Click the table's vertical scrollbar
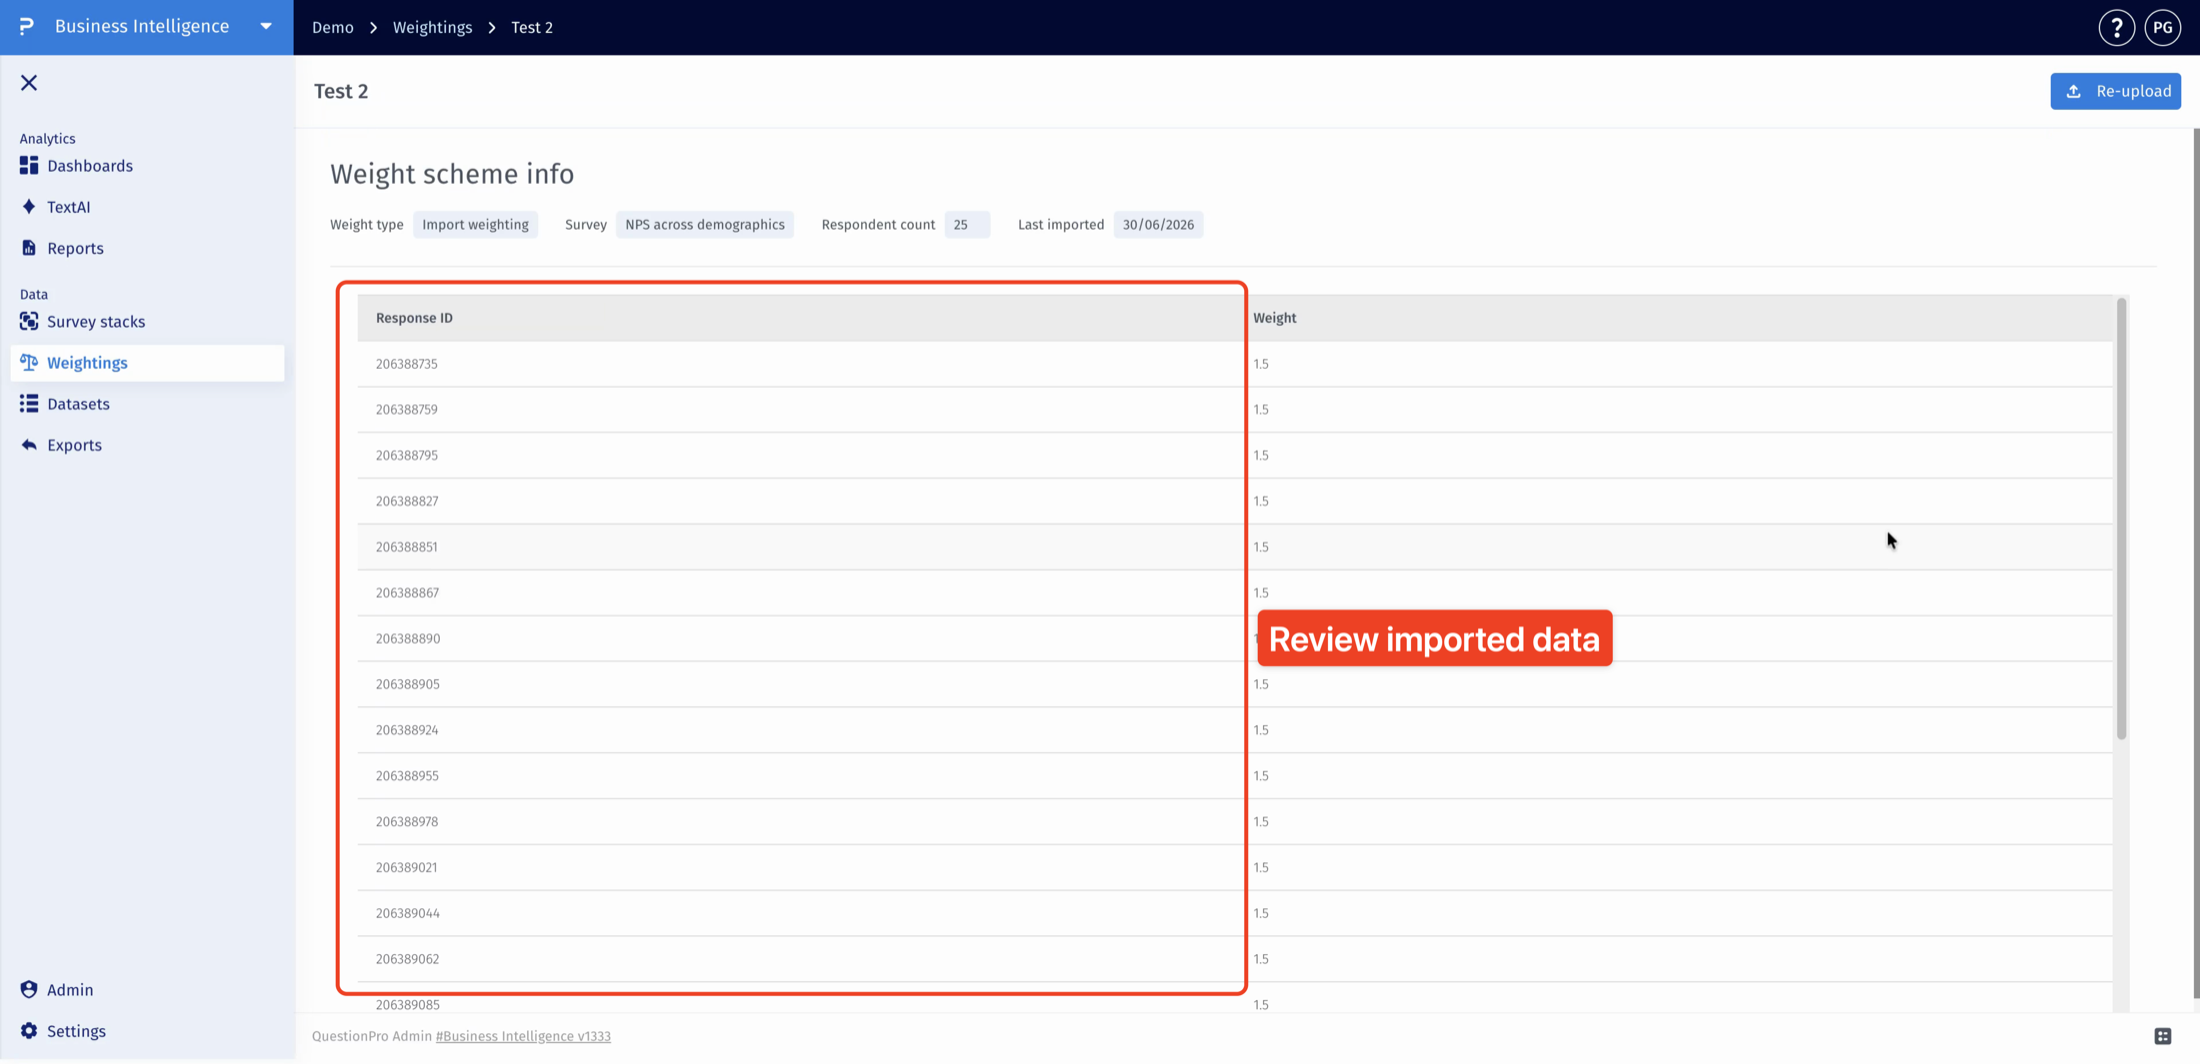 coord(2121,519)
